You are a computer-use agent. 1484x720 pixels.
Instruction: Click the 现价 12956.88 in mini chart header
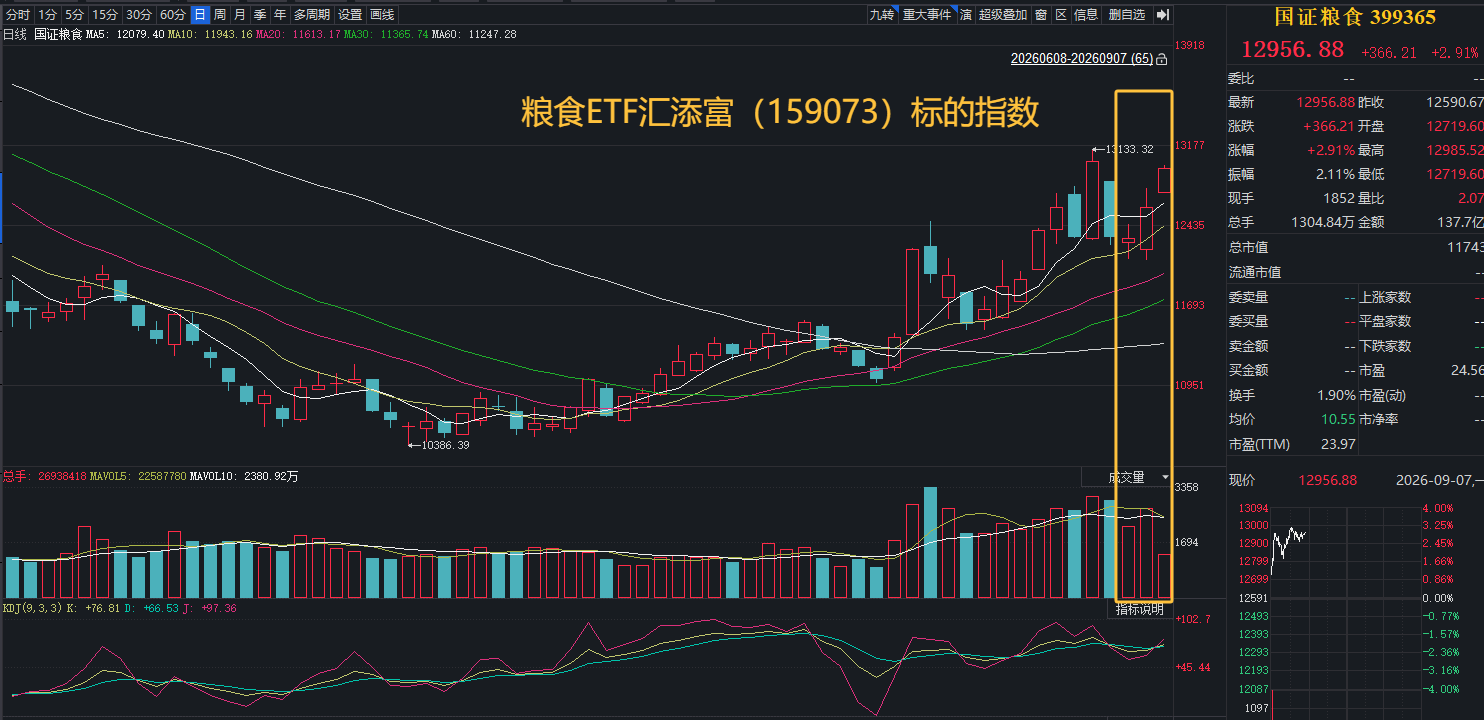(x=1327, y=480)
